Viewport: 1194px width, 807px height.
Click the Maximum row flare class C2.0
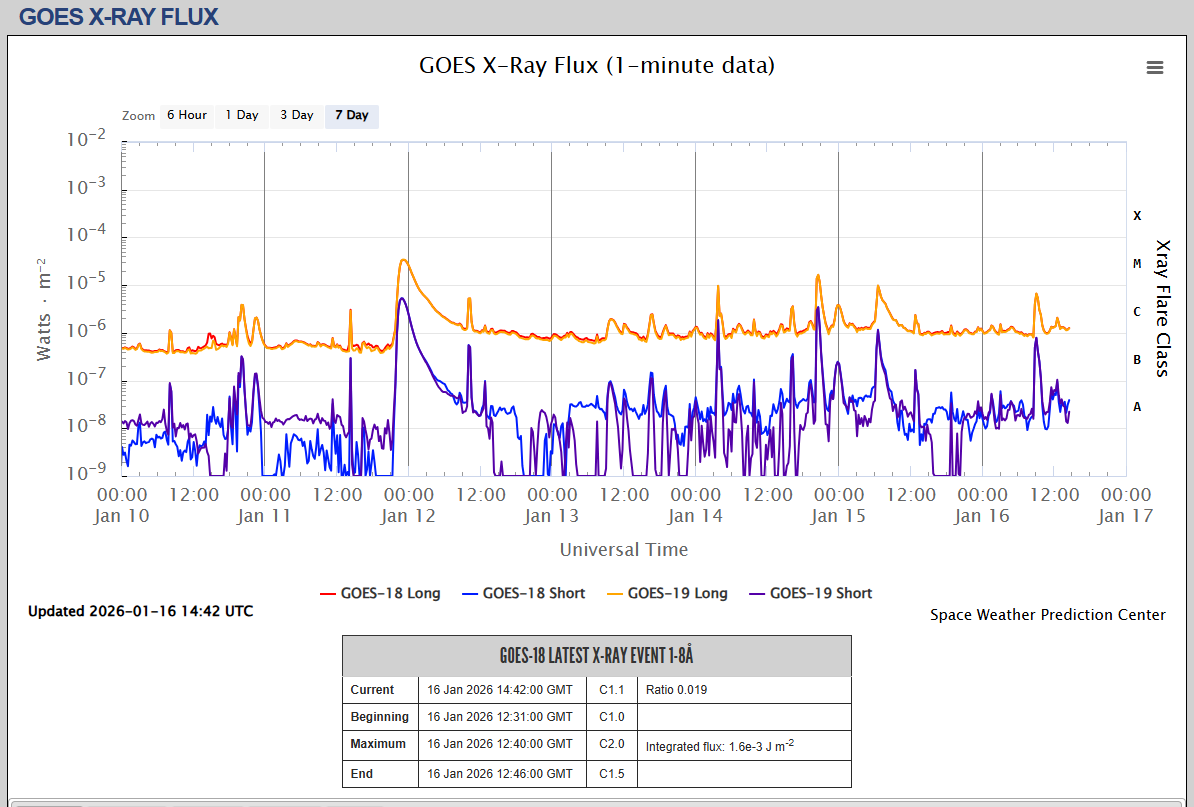[611, 744]
